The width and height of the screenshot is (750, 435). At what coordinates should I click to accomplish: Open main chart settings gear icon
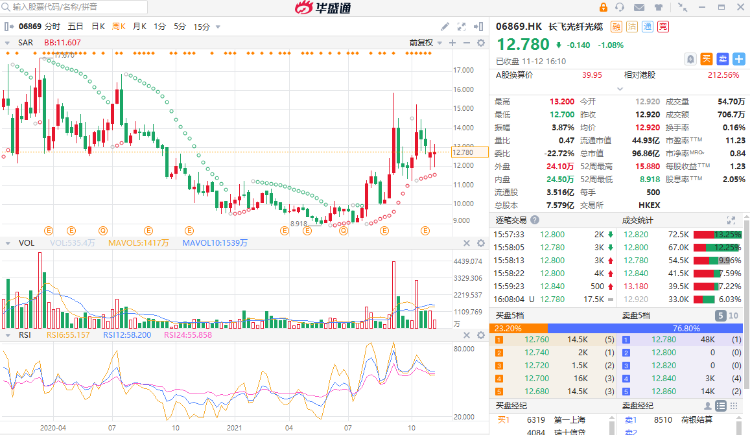[x=481, y=43]
